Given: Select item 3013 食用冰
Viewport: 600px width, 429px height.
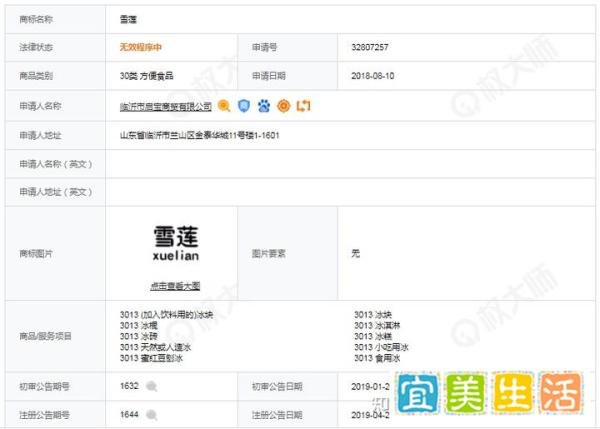Looking at the screenshot, I should [x=377, y=358].
